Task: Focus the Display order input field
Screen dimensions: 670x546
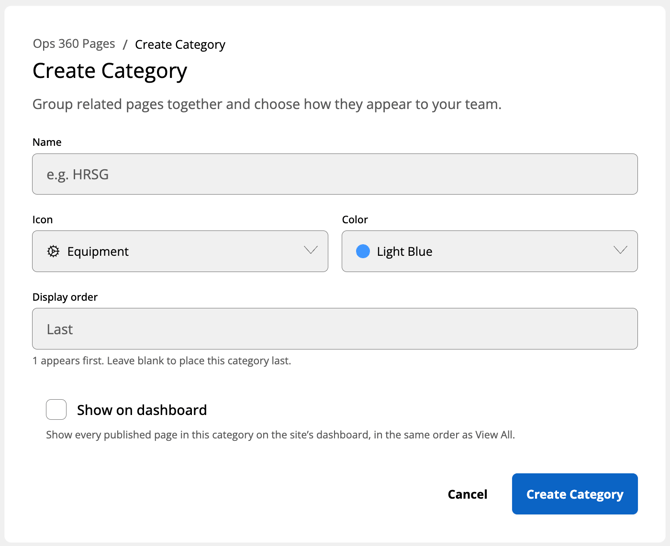Action: 335,329
